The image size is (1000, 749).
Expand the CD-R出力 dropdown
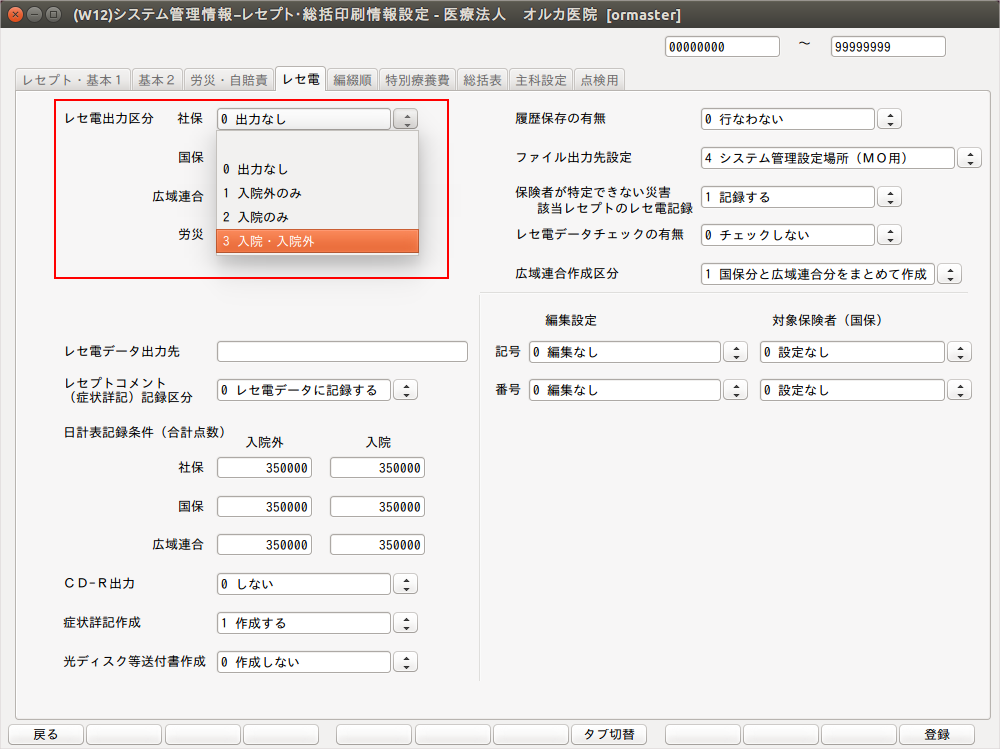pyautogui.click(x=406, y=584)
